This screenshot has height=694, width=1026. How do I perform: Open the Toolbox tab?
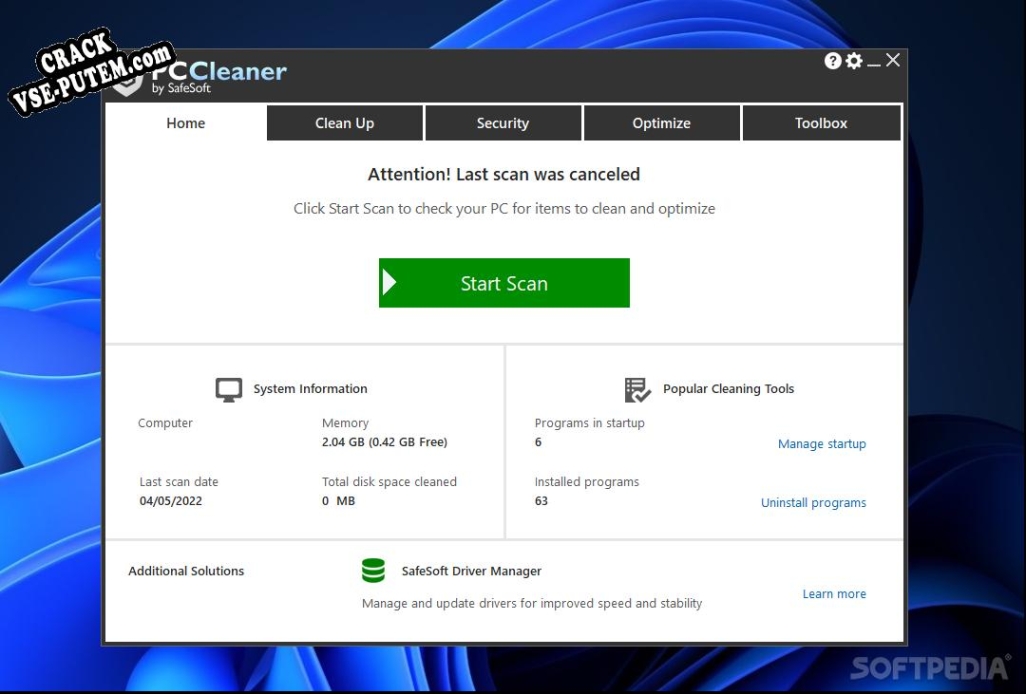click(821, 123)
